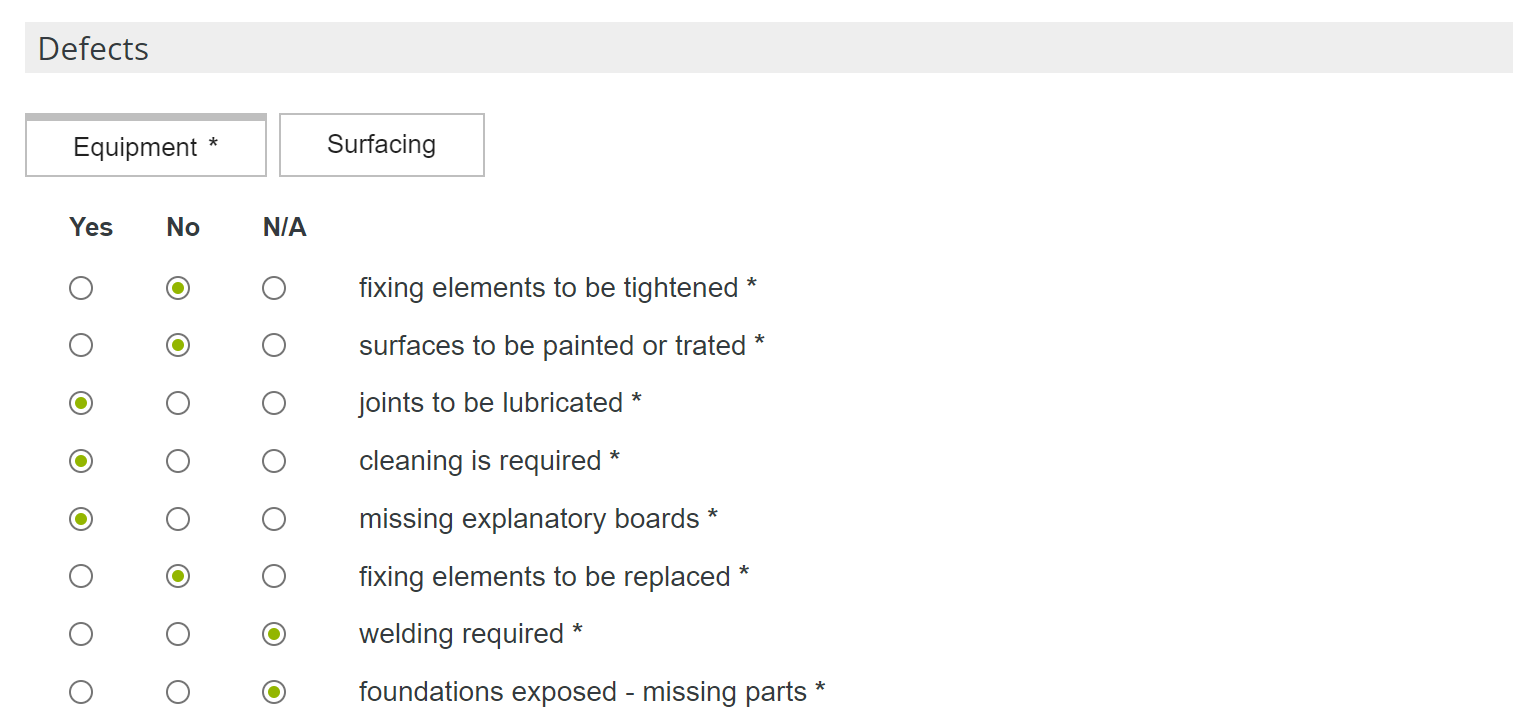Set No for foundations exposed - missing parts

(178, 692)
